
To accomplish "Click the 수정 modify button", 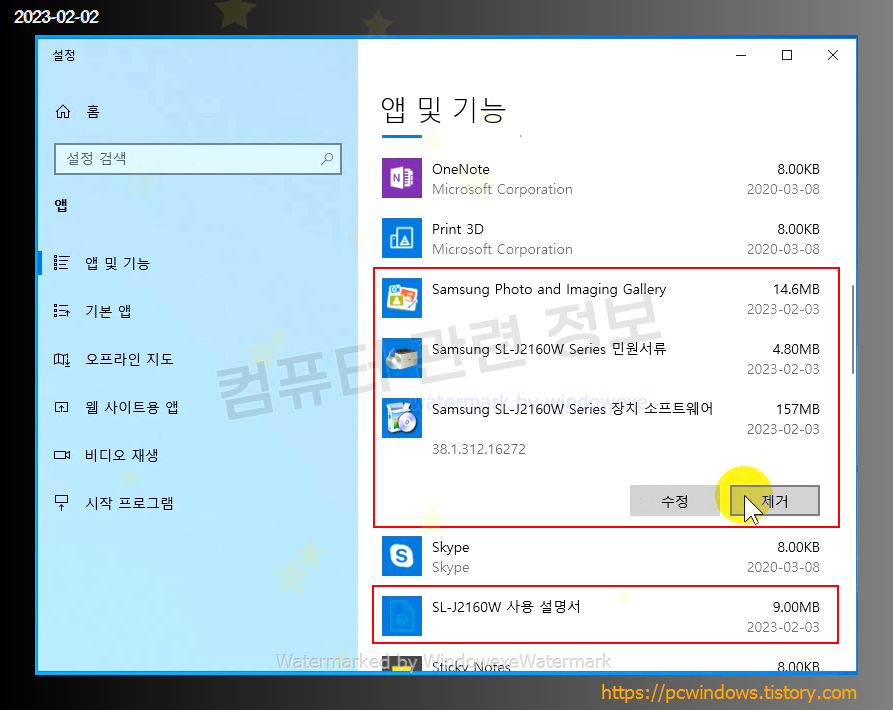I will click(674, 501).
